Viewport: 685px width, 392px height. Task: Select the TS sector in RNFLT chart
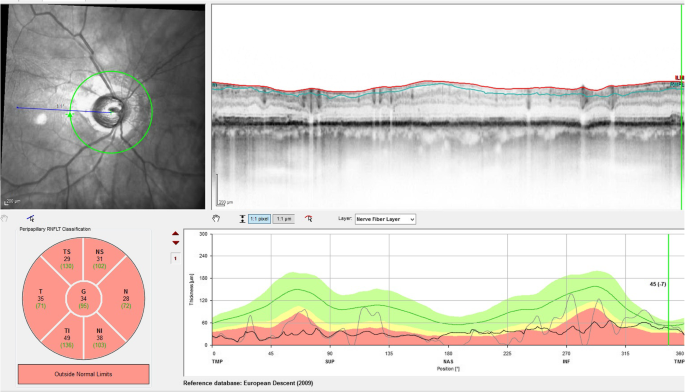[x=66, y=259]
